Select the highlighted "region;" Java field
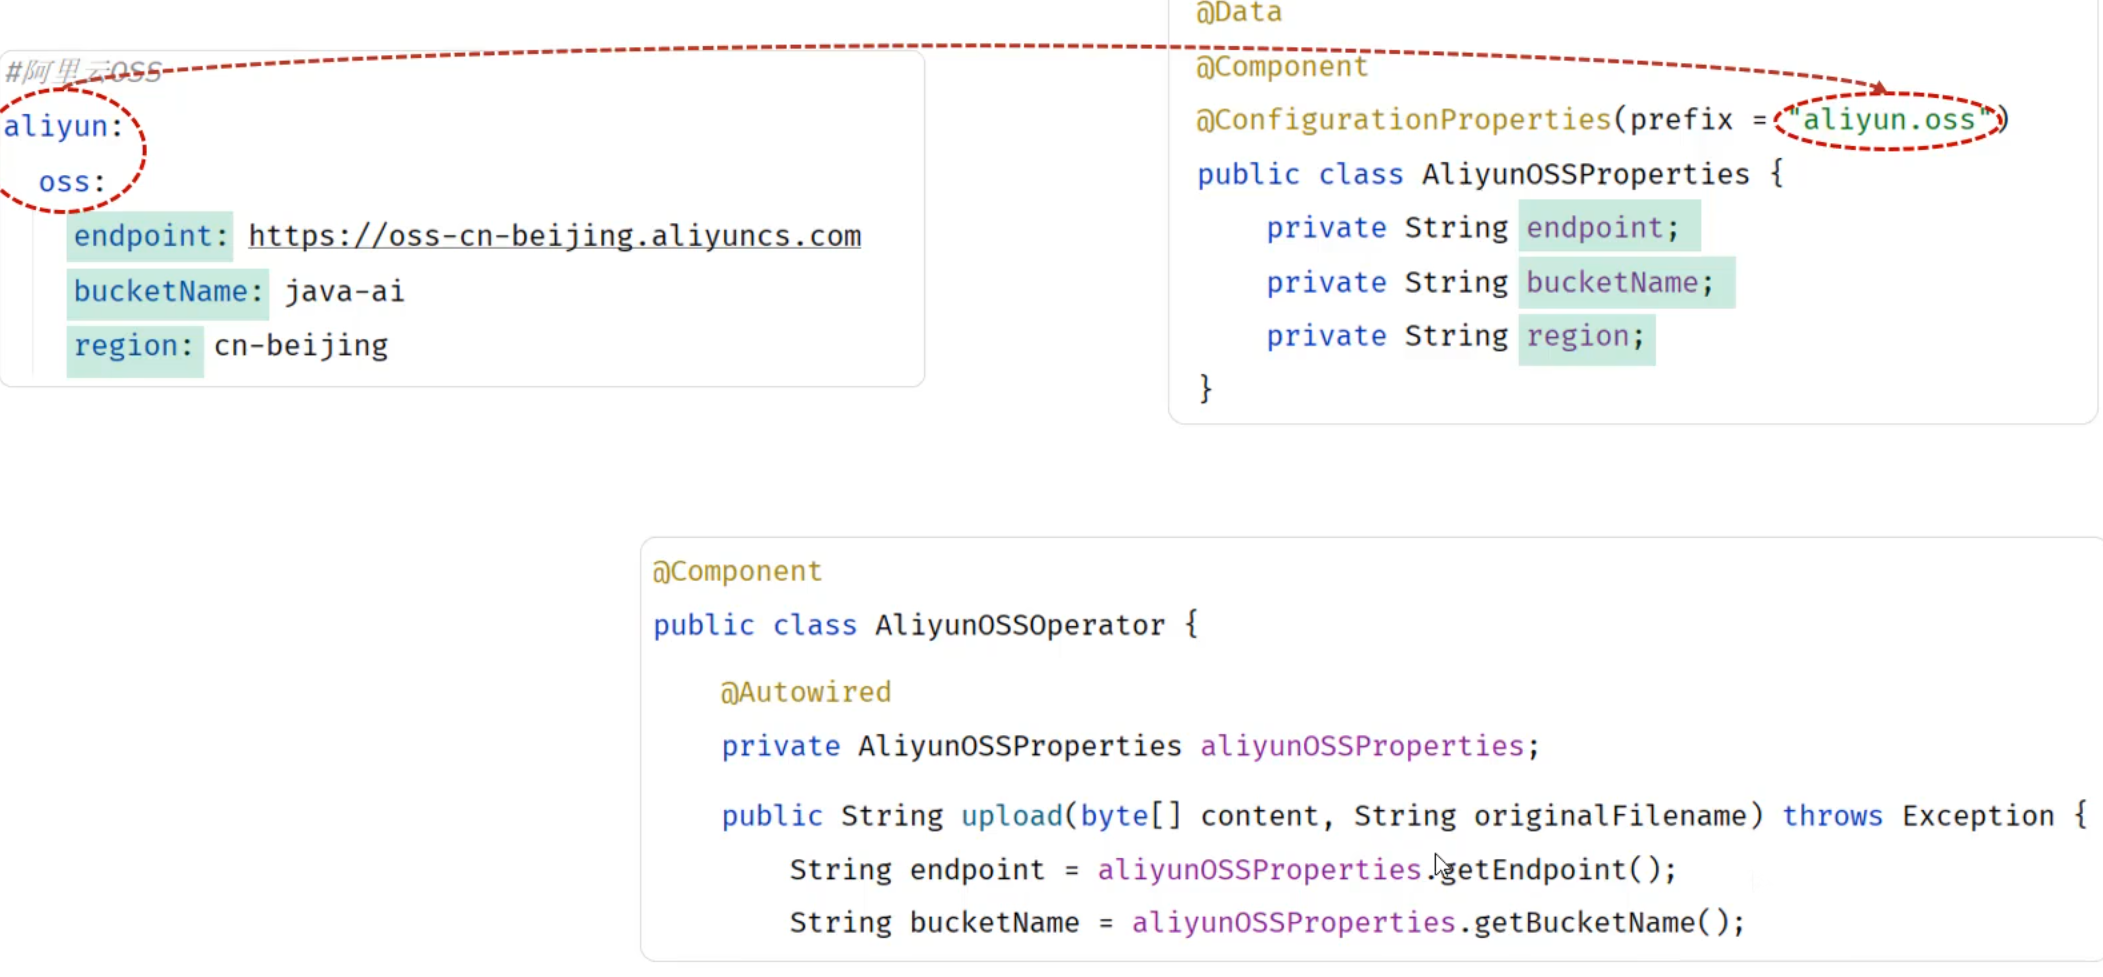 click(1585, 337)
